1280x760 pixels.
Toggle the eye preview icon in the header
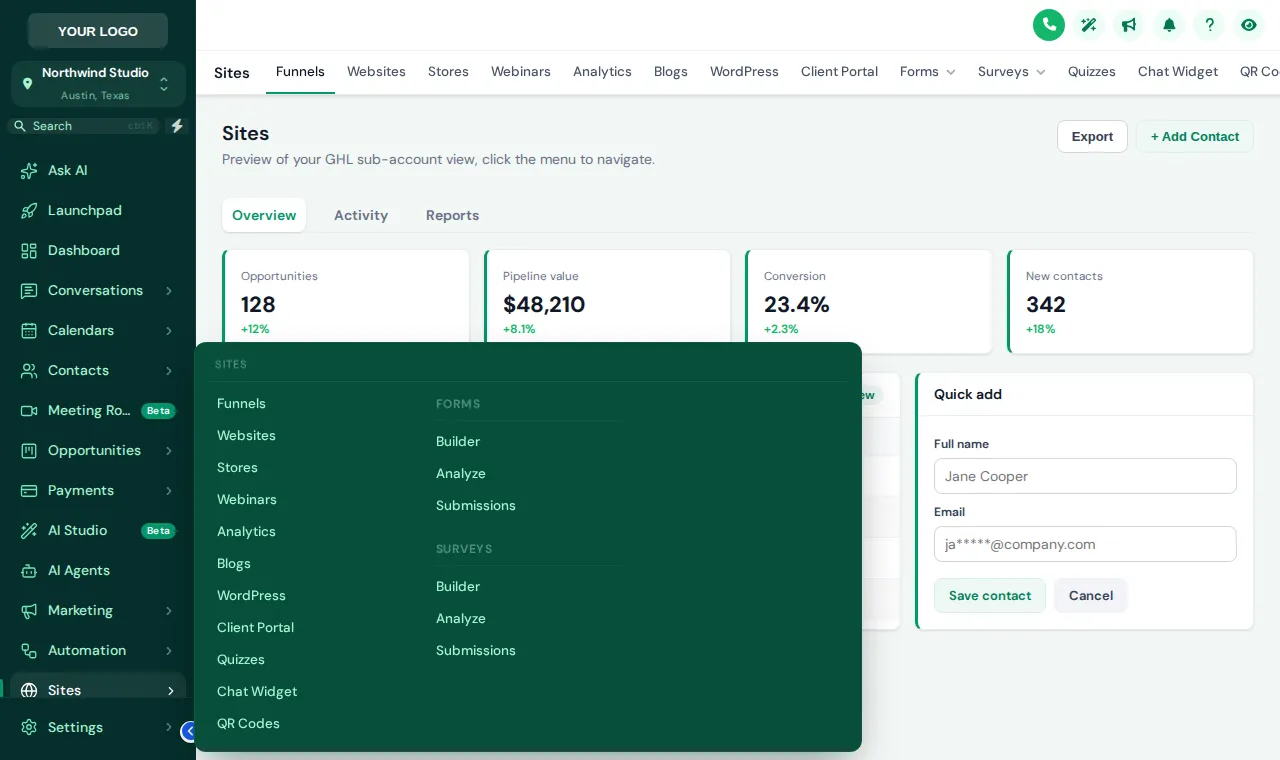[1249, 25]
